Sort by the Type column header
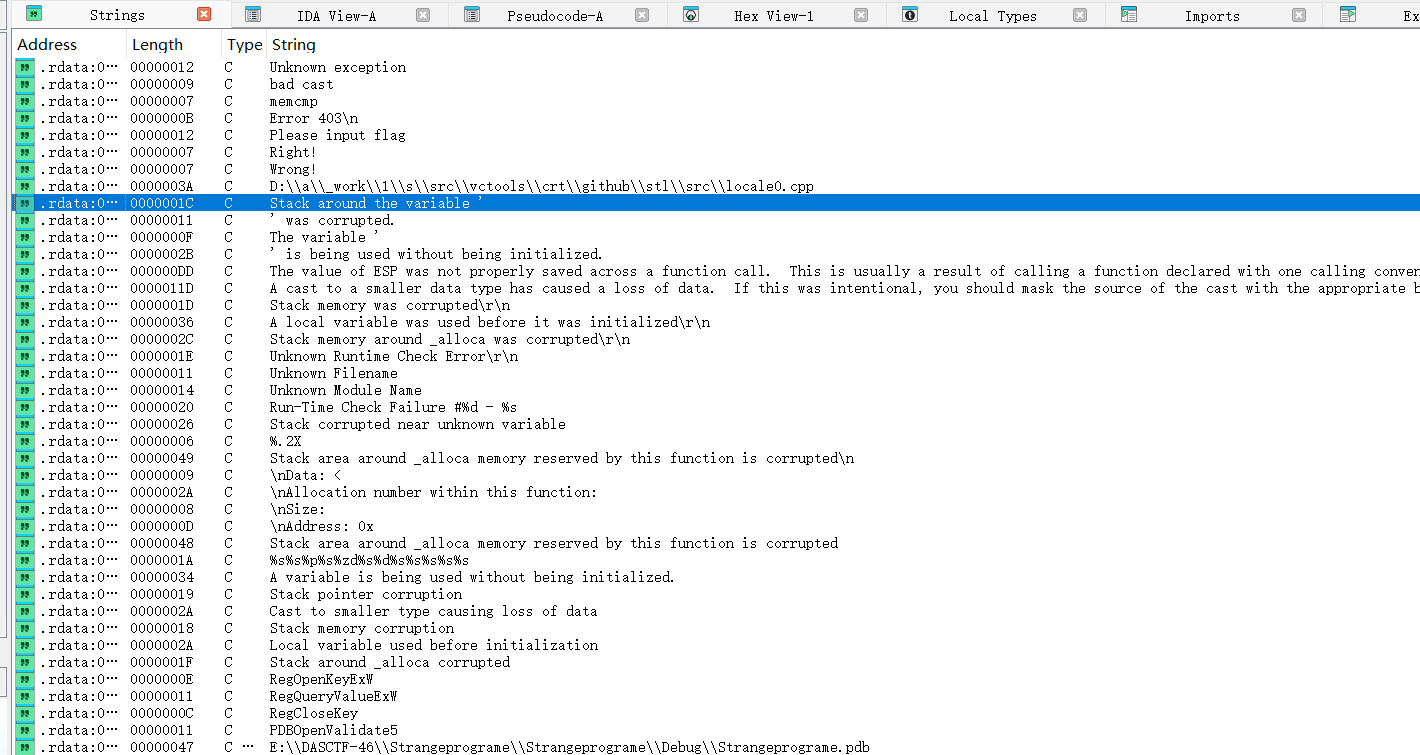1420x755 pixels. point(244,44)
